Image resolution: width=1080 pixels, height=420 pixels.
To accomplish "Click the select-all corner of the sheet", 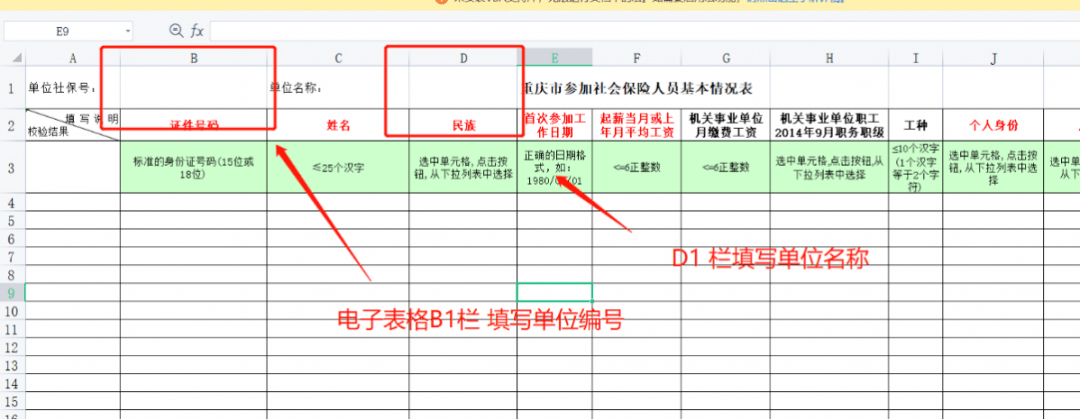I will (x=12, y=59).
